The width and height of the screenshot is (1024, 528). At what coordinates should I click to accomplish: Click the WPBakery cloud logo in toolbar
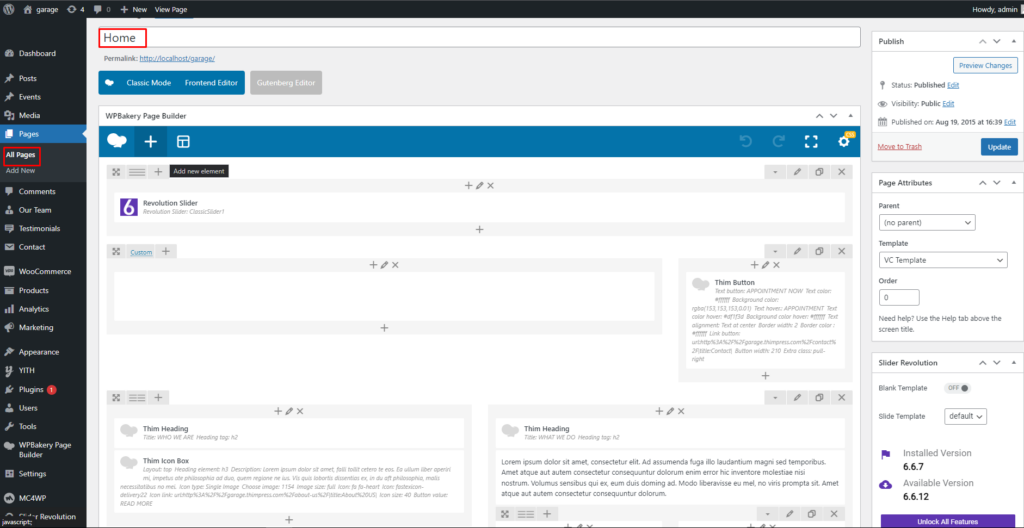click(x=117, y=141)
